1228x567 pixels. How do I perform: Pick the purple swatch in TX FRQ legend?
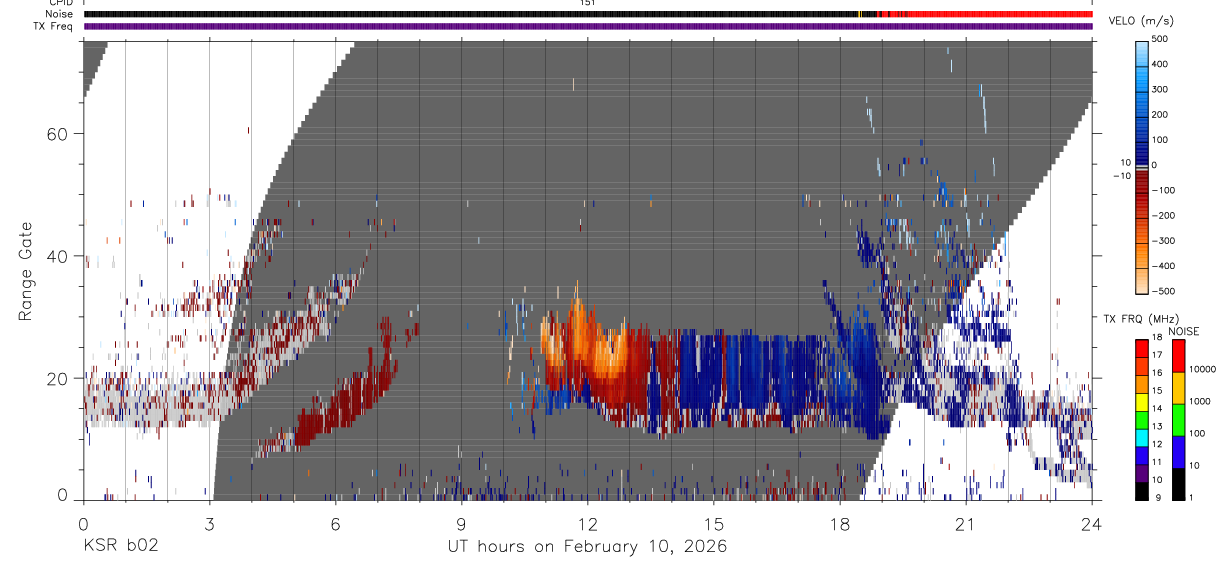click(1142, 471)
